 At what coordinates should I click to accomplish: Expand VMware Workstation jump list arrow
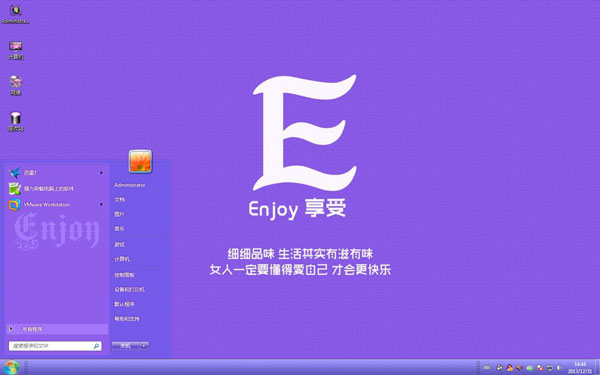[x=101, y=205]
